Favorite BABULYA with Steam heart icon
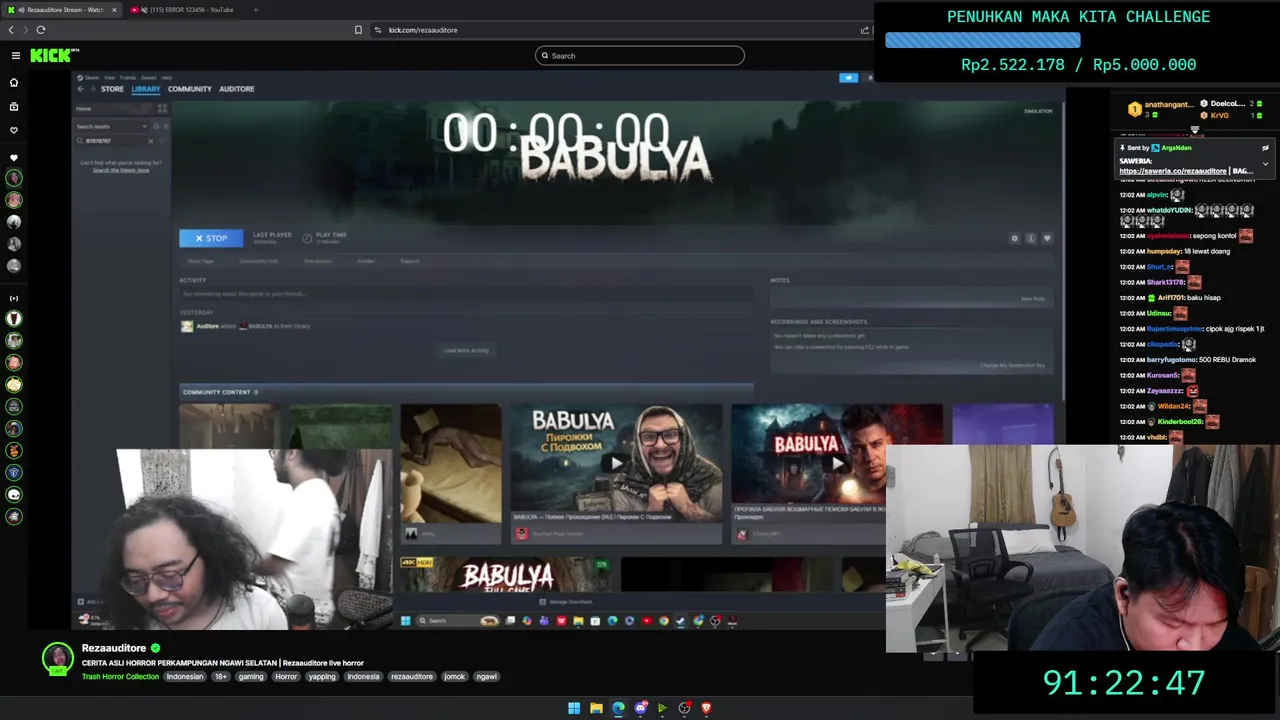 click(x=1047, y=238)
